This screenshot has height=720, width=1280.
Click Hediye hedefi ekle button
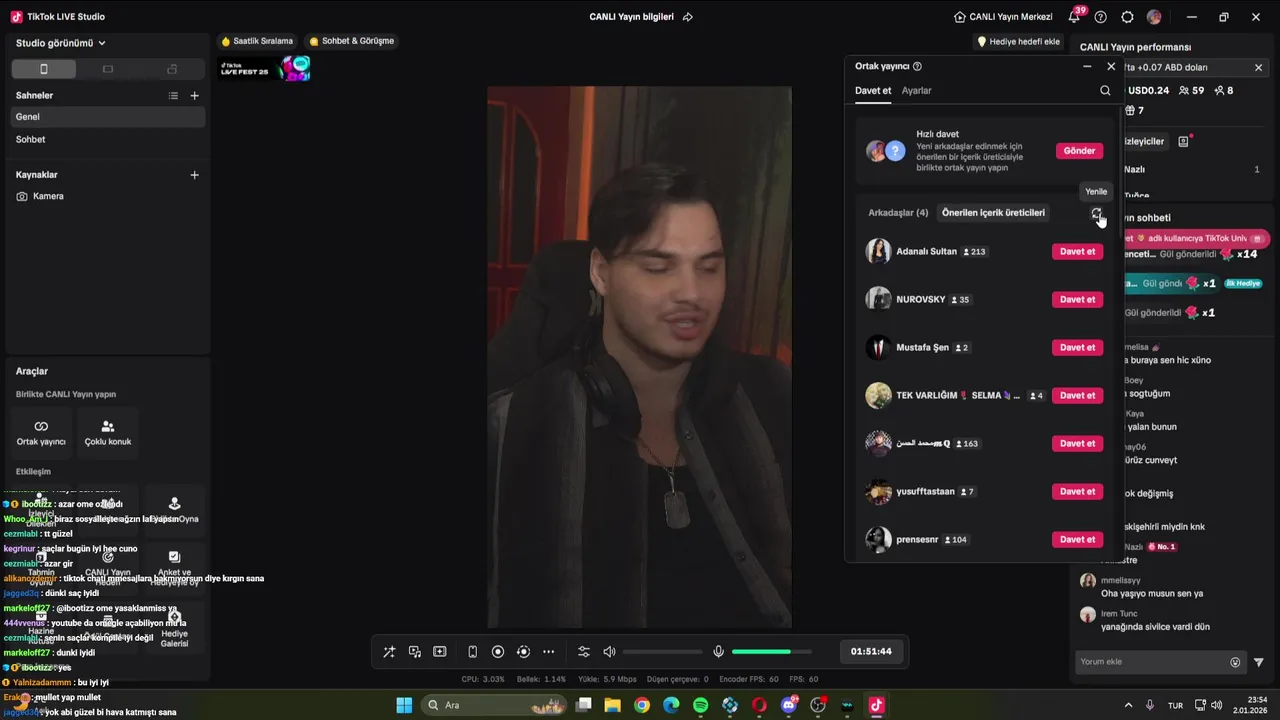coord(1018,42)
